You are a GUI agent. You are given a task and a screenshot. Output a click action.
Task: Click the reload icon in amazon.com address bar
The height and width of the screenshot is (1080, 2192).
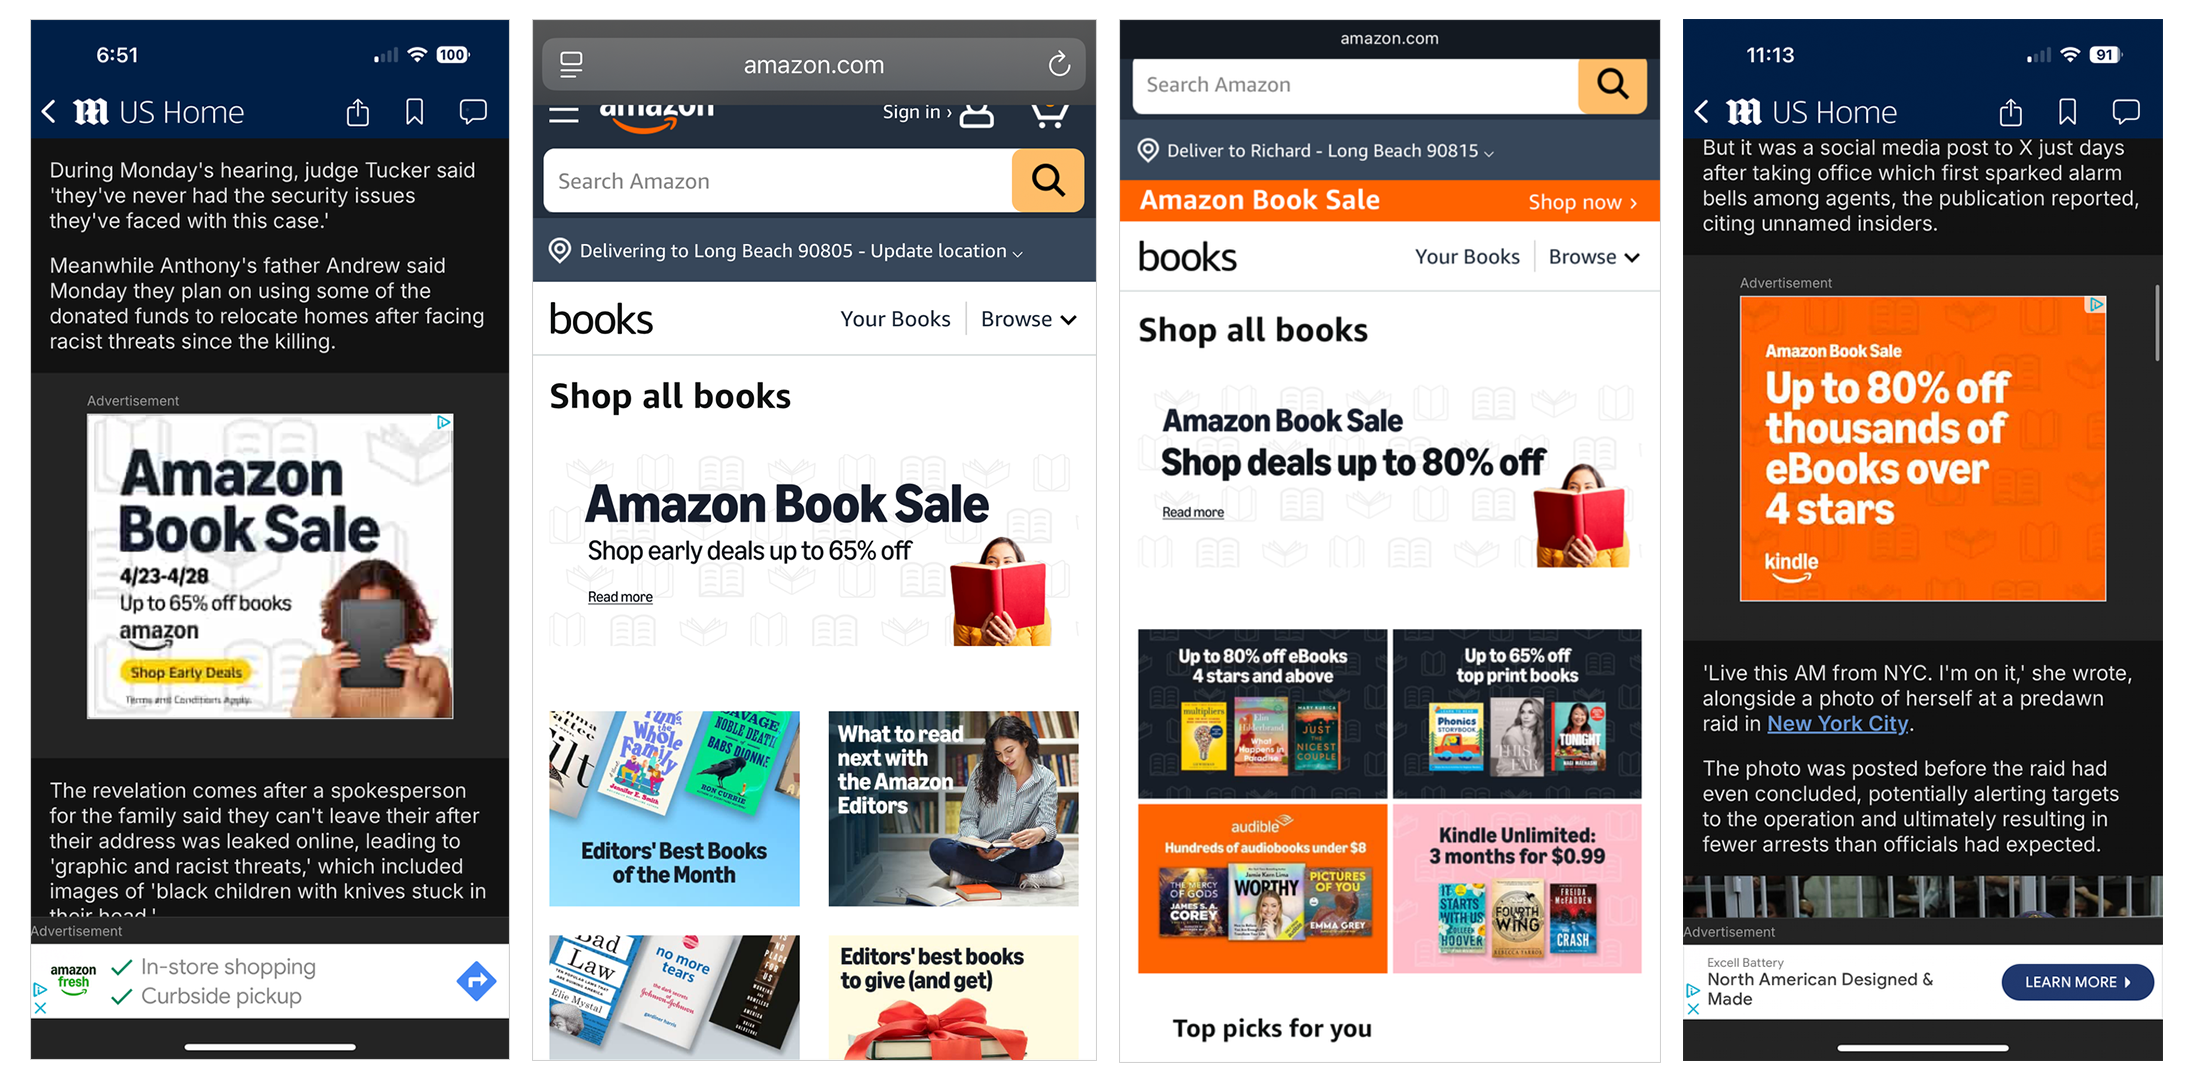(x=1059, y=65)
